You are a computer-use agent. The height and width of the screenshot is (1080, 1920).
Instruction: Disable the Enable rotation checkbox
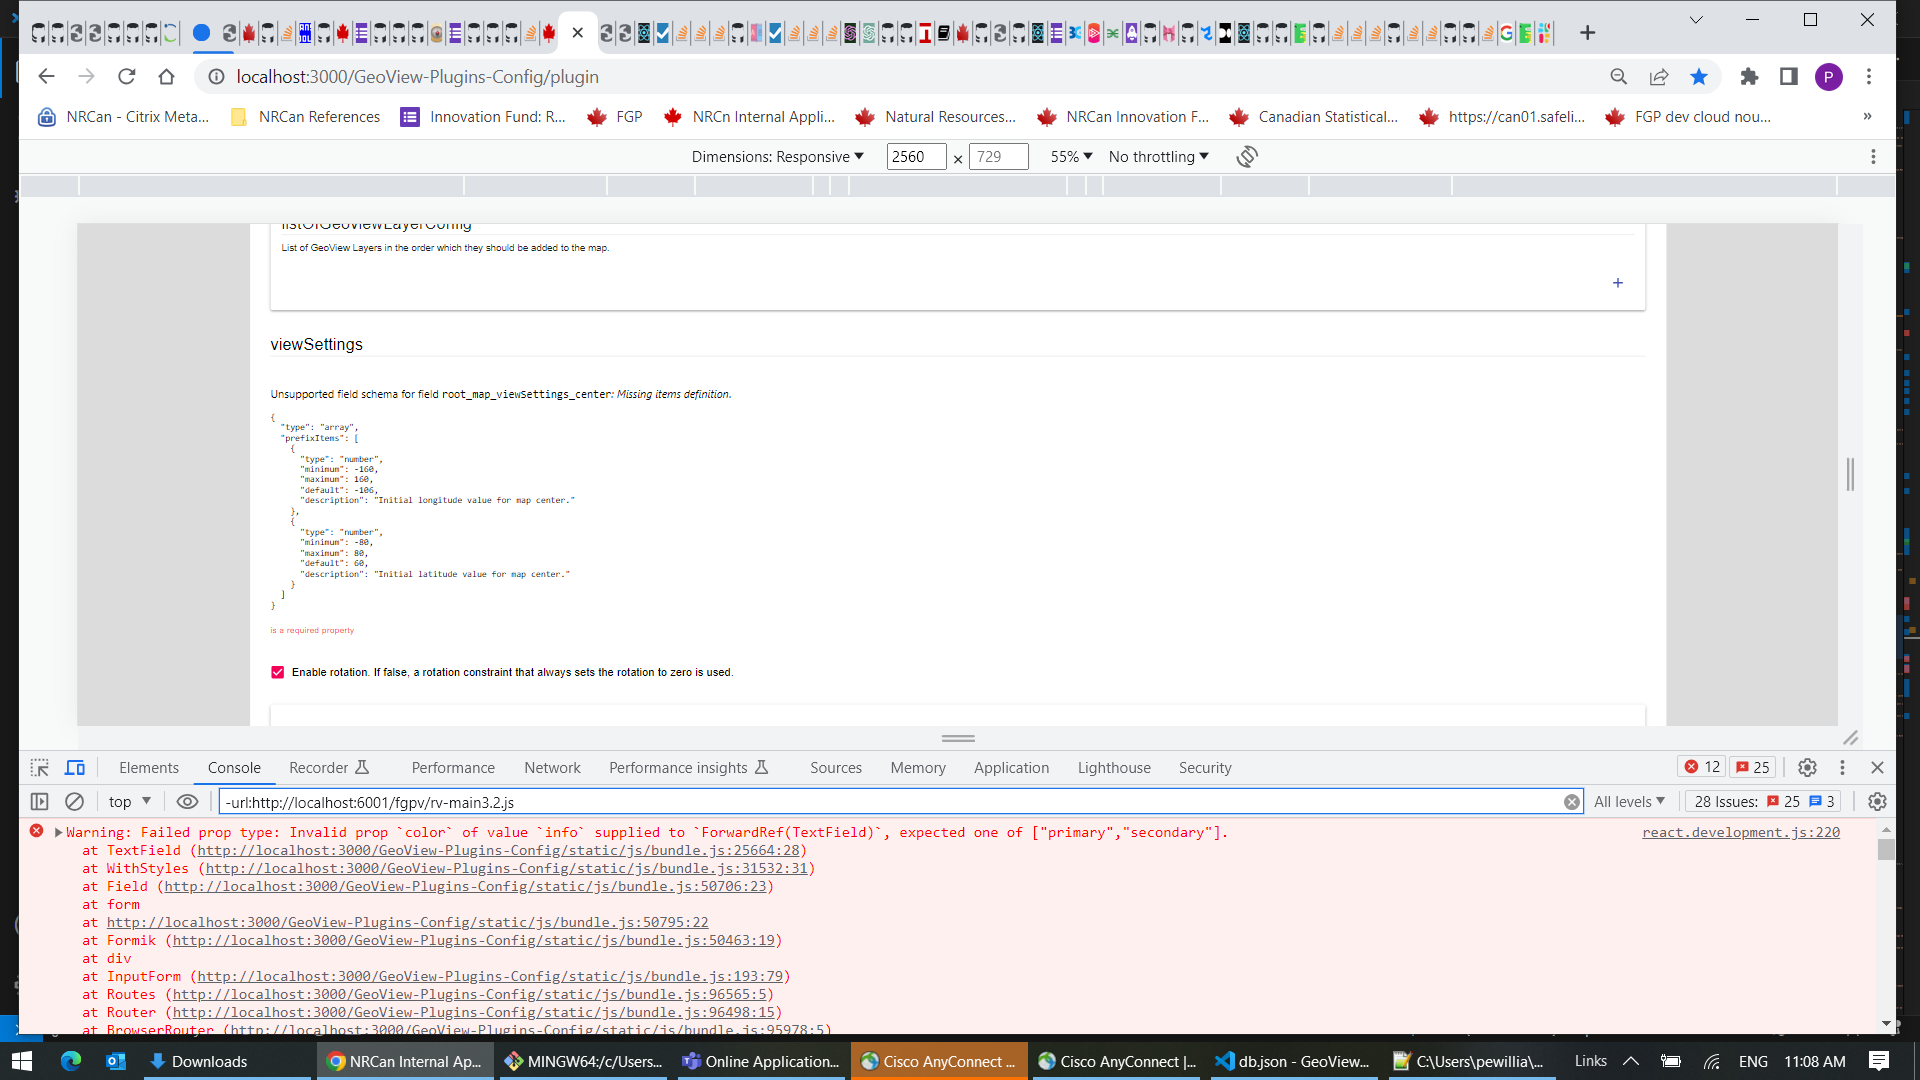coord(278,672)
